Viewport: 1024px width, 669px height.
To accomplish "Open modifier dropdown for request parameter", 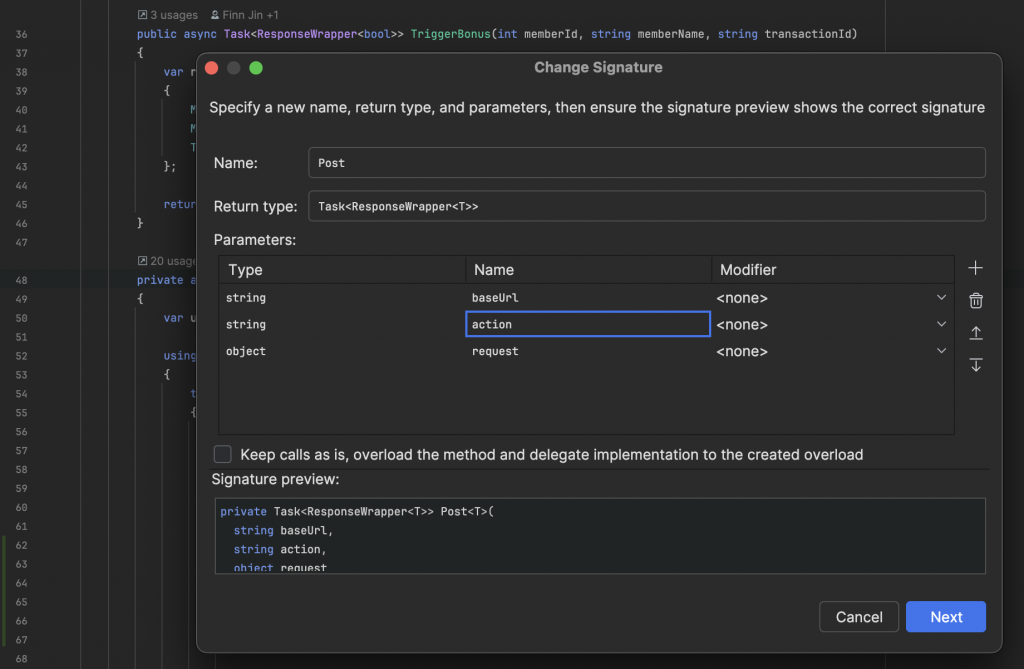I will 941,352.
